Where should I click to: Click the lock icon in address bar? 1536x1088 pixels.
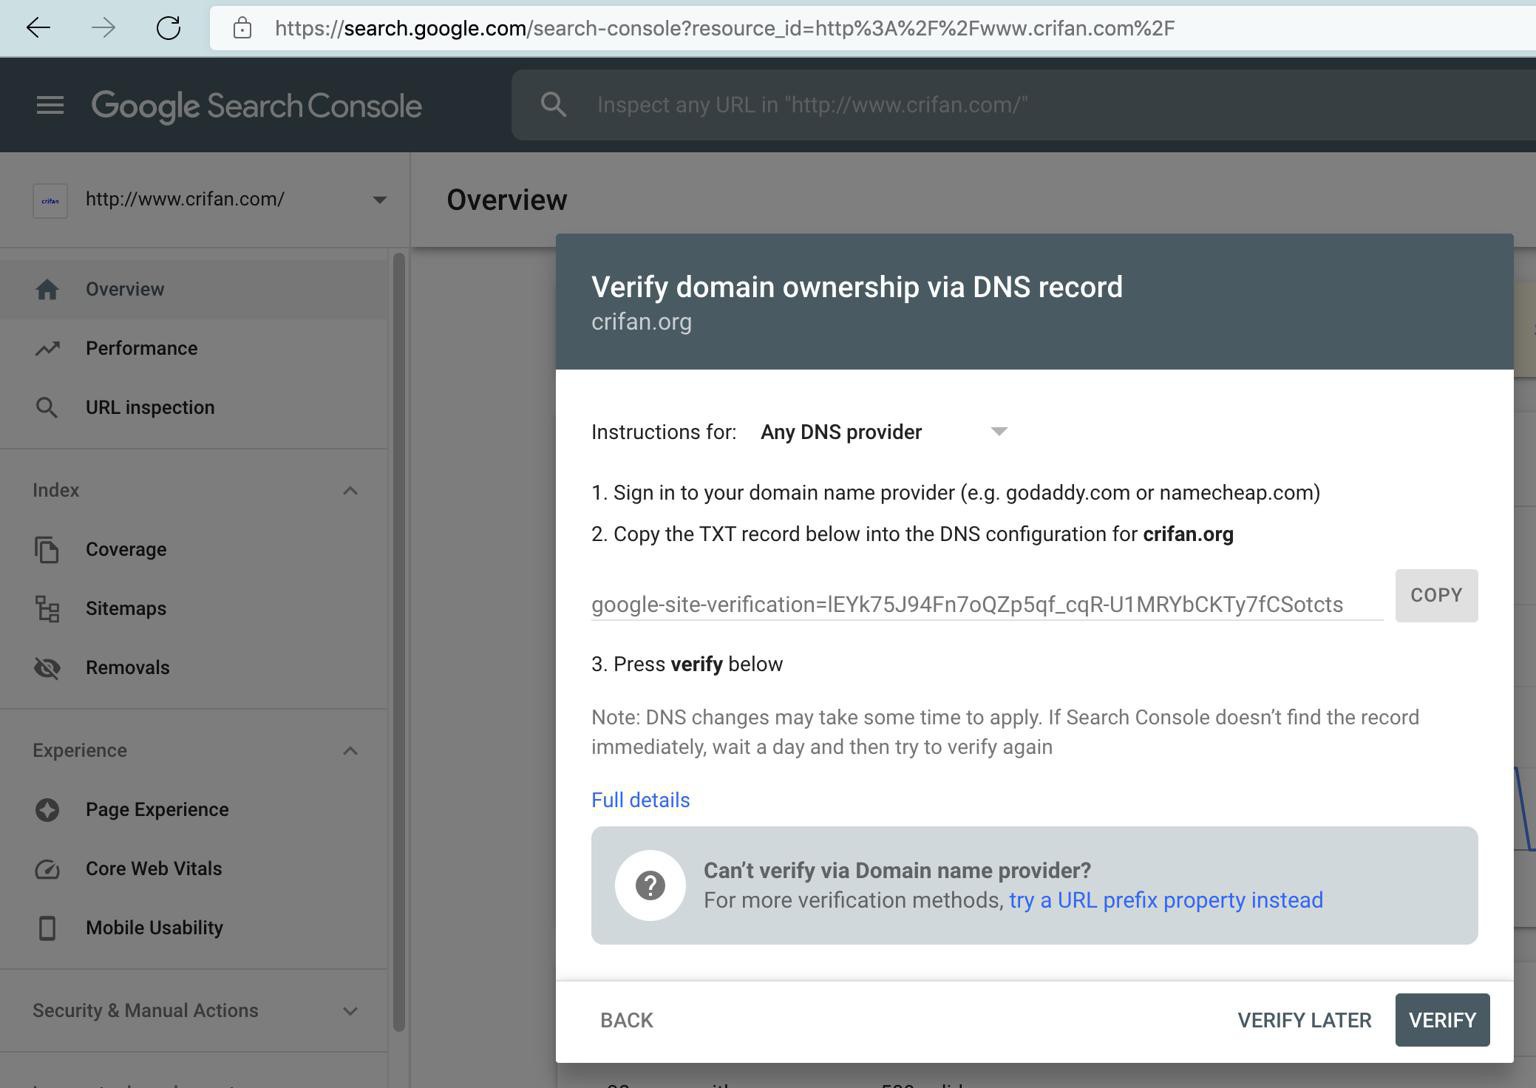242,28
